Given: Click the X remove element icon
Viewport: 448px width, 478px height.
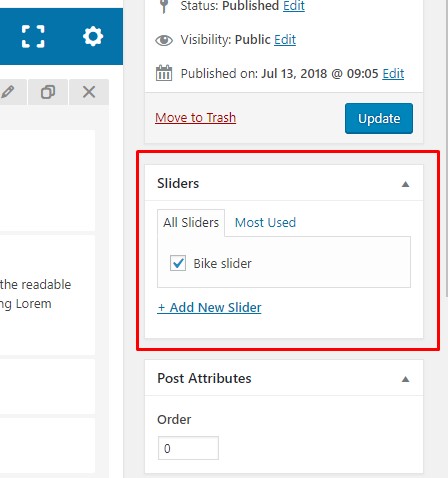Looking at the screenshot, I should coord(89,92).
